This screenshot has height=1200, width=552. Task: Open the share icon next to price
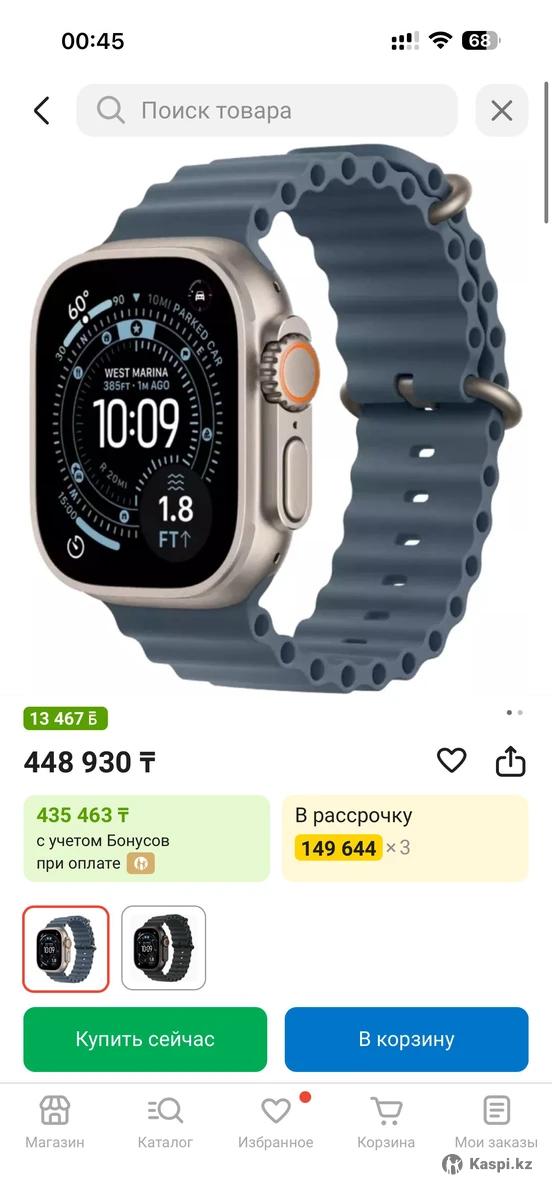(x=510, y=761)
